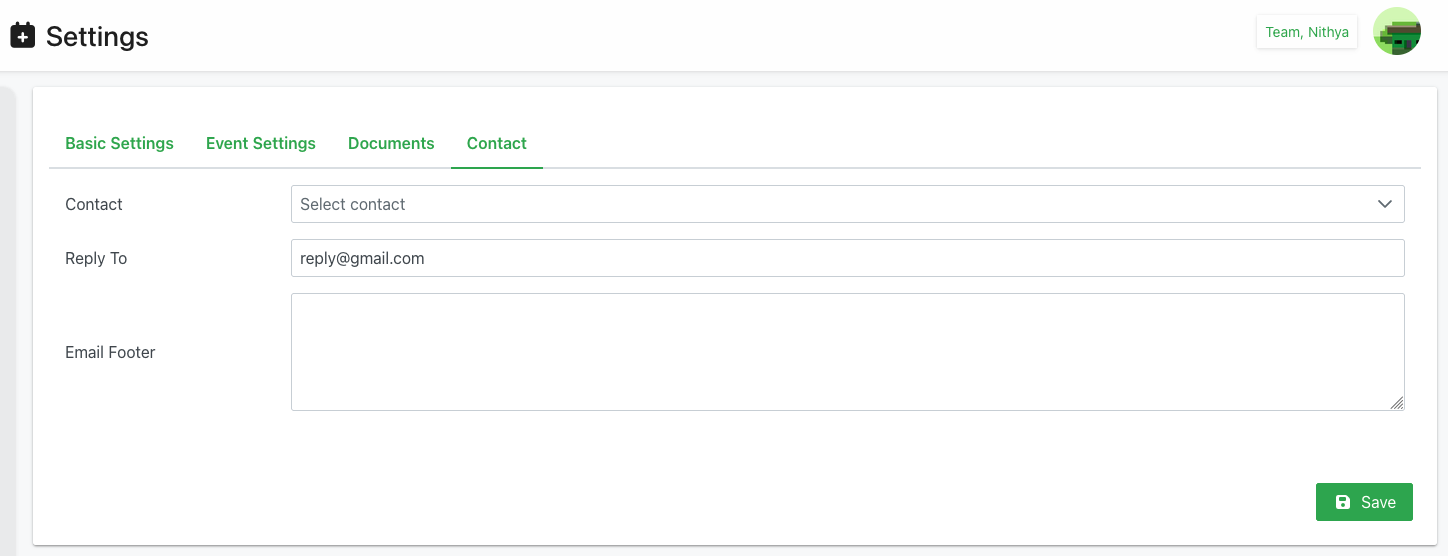Open the Event Settings tab

point(261,143)
